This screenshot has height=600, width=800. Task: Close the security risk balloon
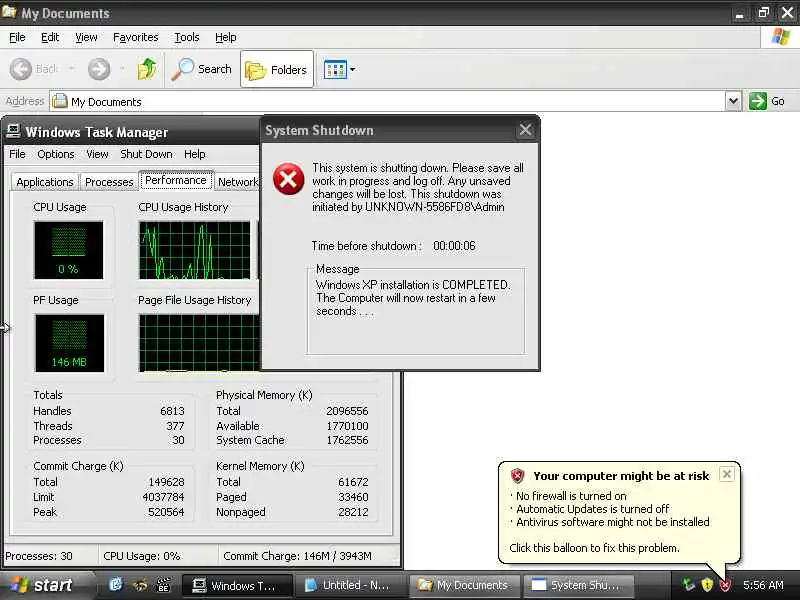(x=727, y=474)
